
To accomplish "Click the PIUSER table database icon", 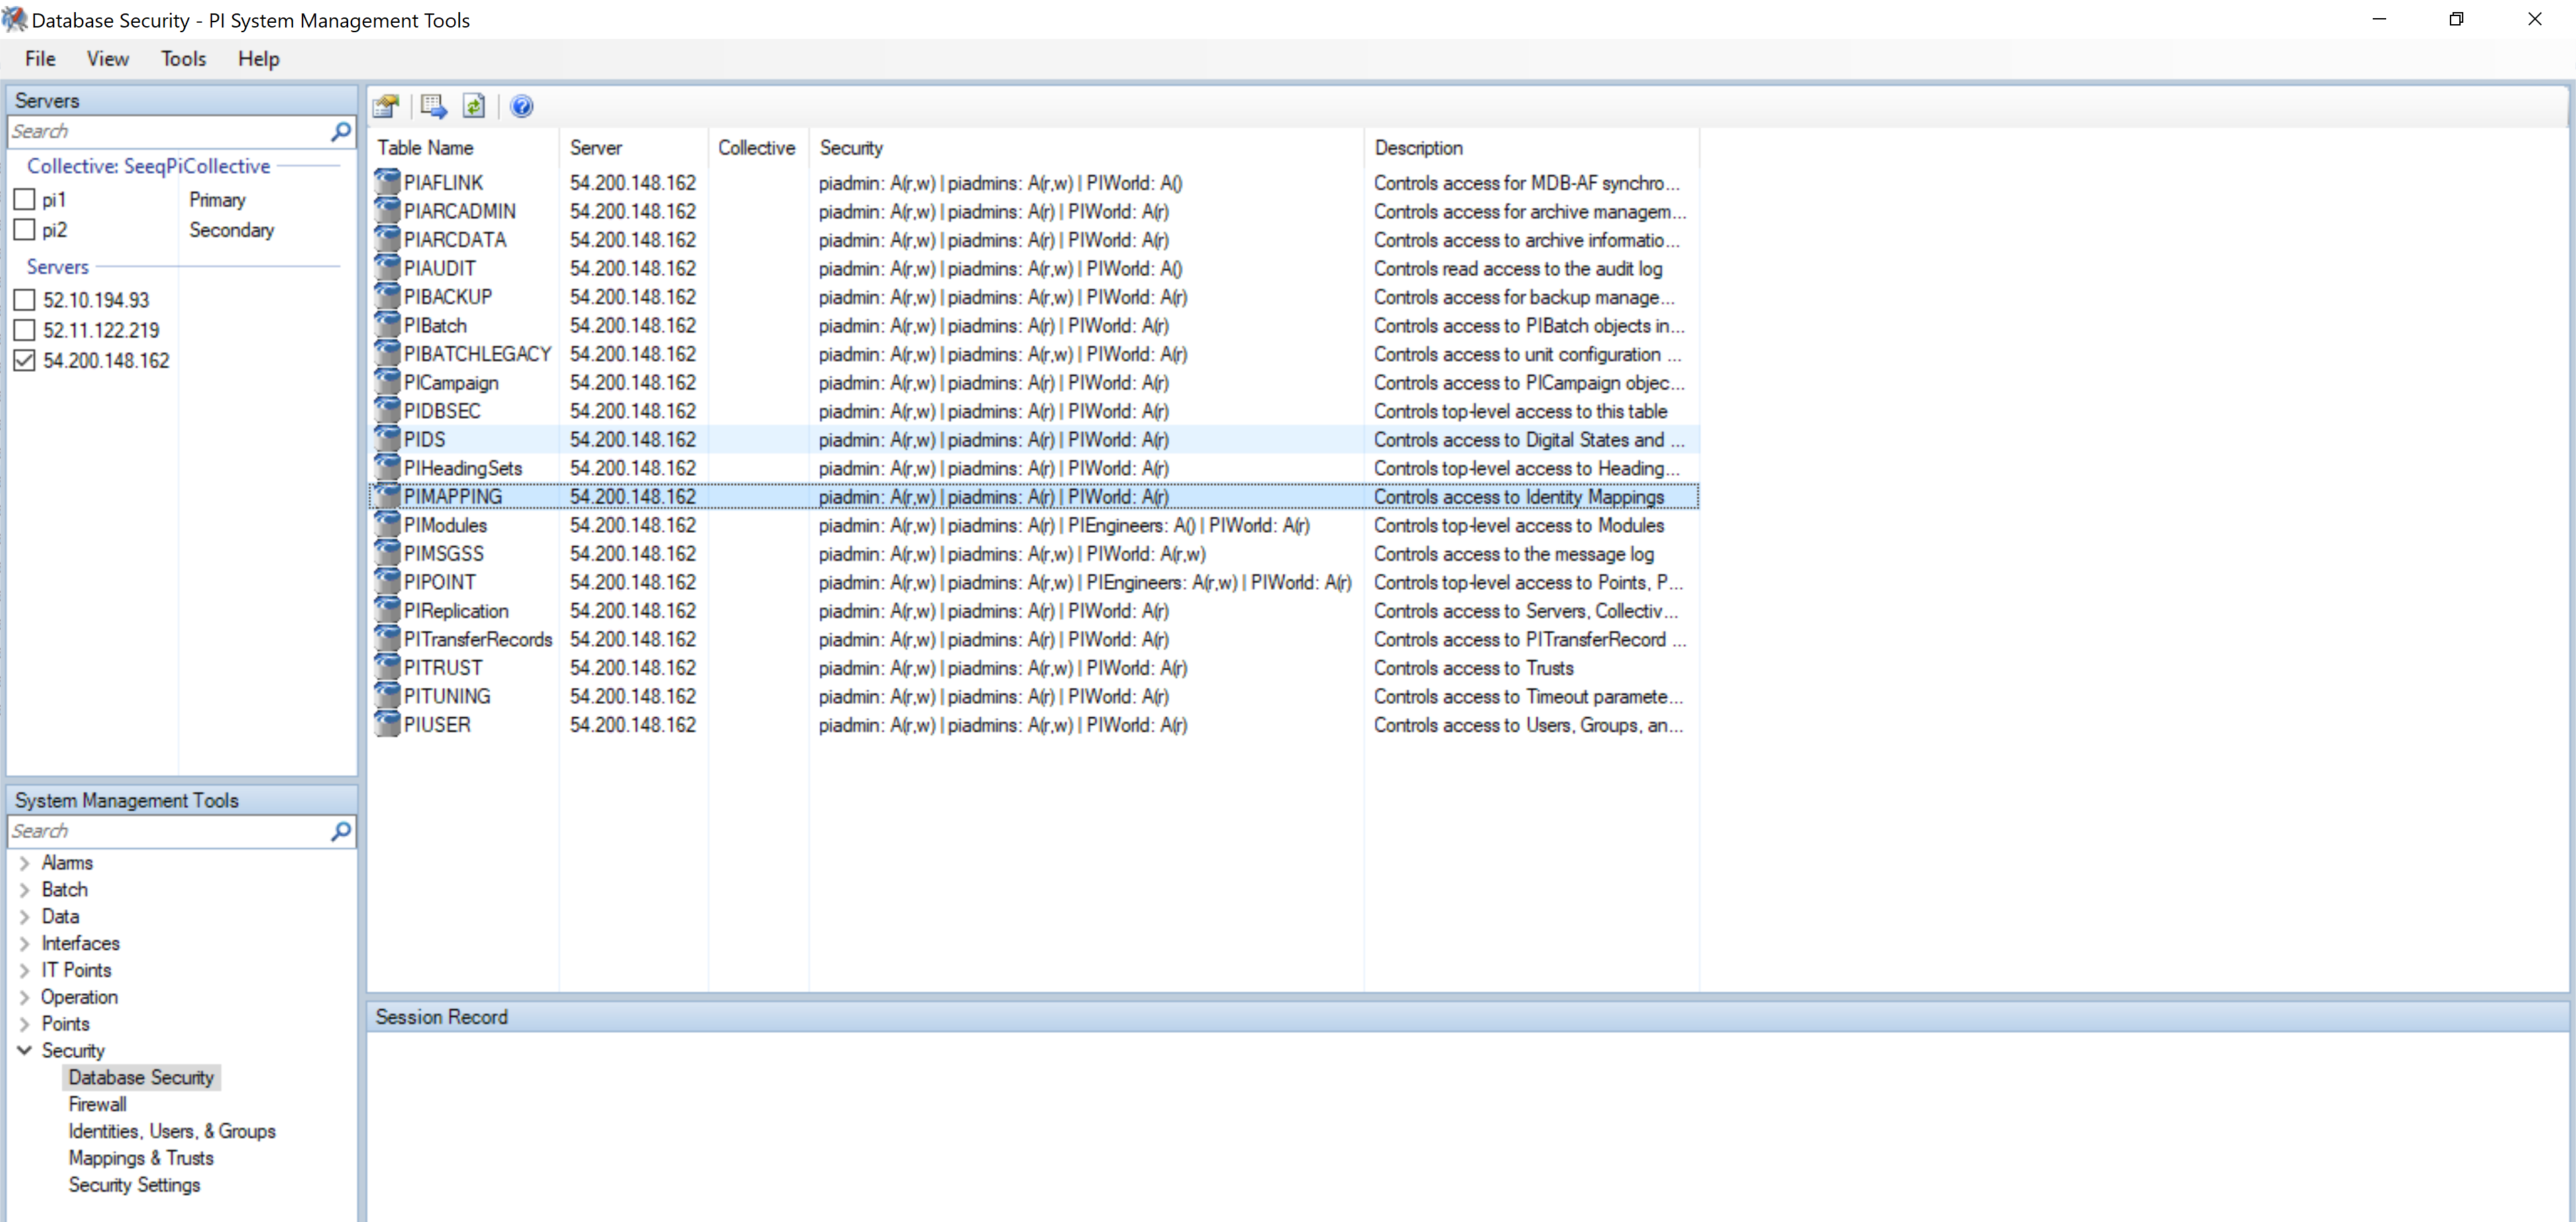I will tap(388, 724).
